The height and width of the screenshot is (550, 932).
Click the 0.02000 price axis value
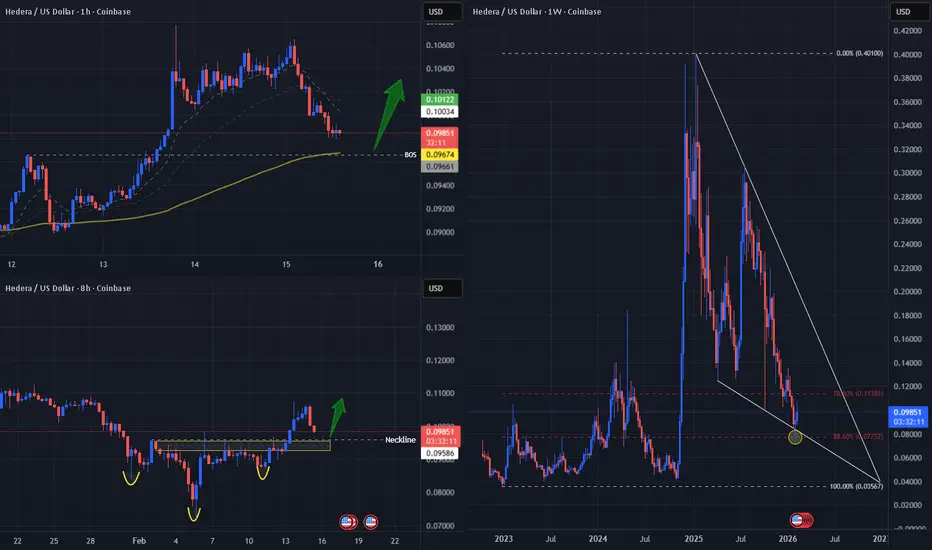[908, 505]
